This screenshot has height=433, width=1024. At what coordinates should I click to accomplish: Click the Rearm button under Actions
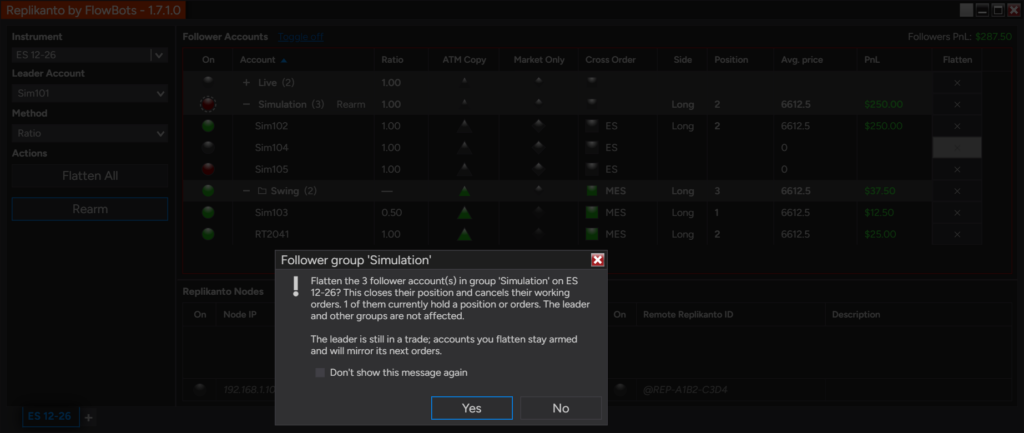(90, 209)
